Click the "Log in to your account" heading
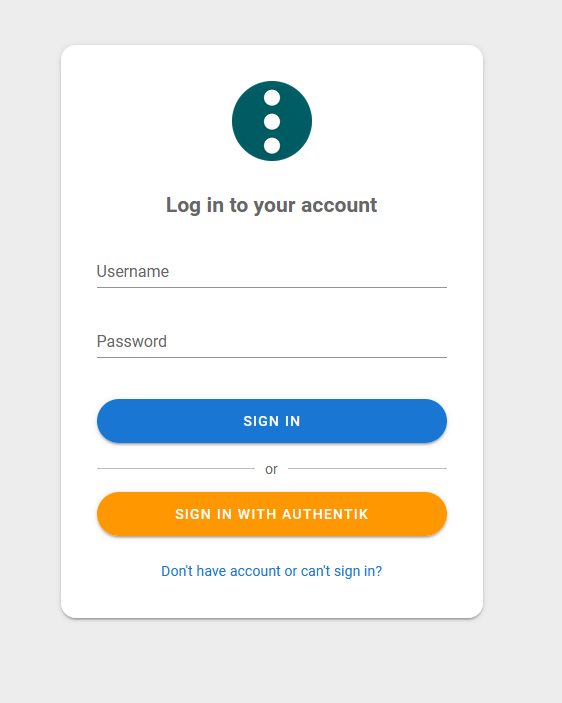 (272, 205)
